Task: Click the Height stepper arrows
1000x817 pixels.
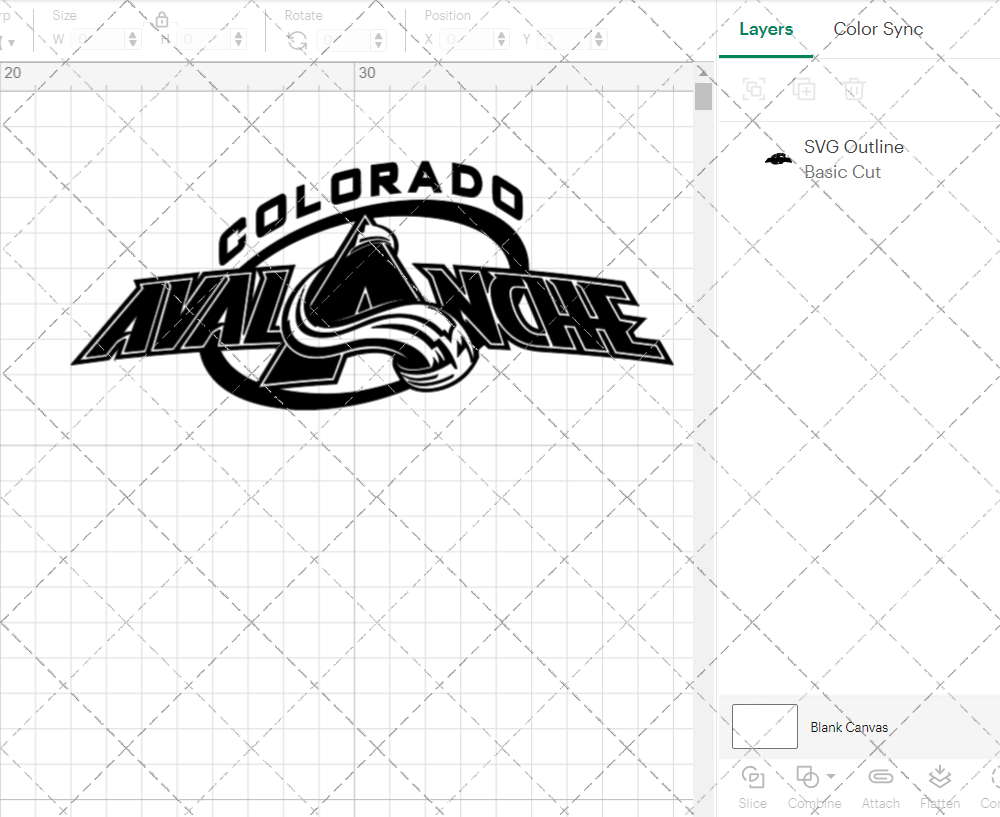Action: [x=239, y=40]
